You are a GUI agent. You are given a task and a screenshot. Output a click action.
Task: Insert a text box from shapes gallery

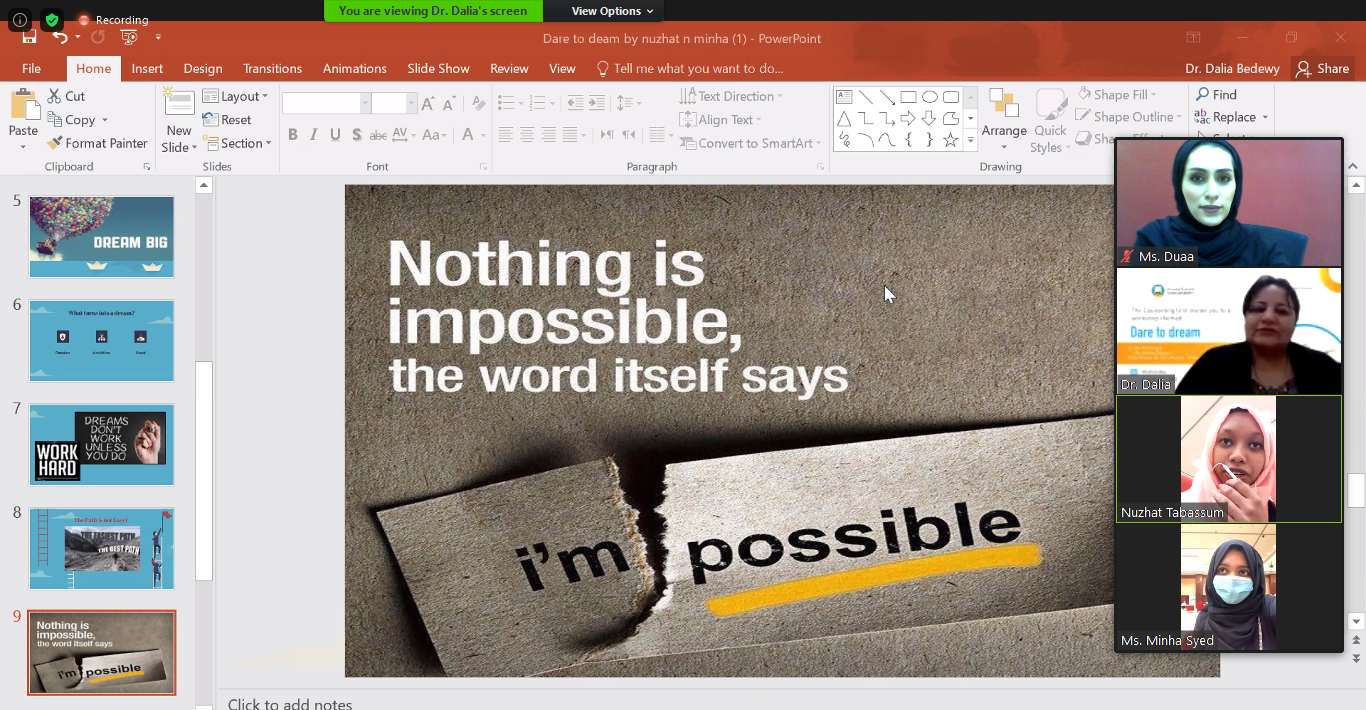[844, 97]
